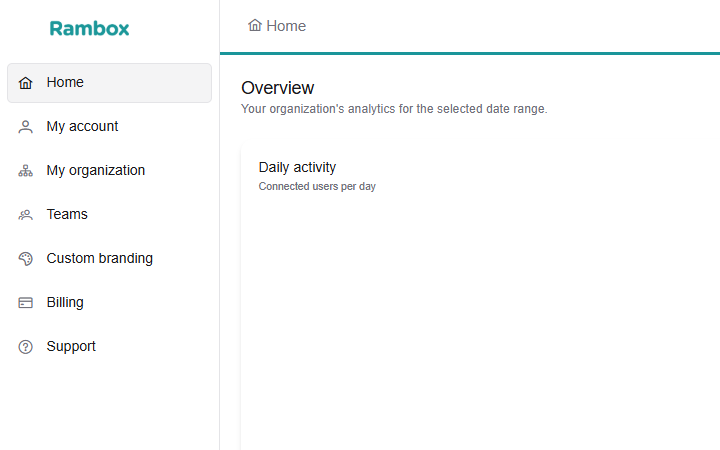Navigate to Teams section
The image size is (720, 450).
(109, 215)
